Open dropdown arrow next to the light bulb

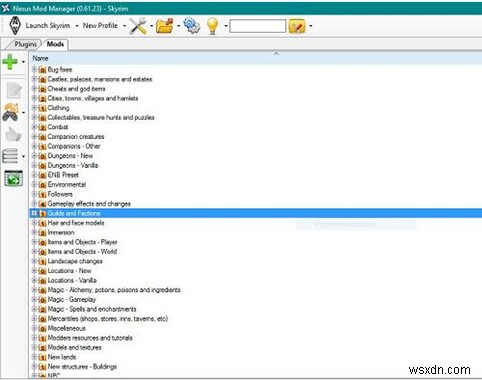(226, 26)
